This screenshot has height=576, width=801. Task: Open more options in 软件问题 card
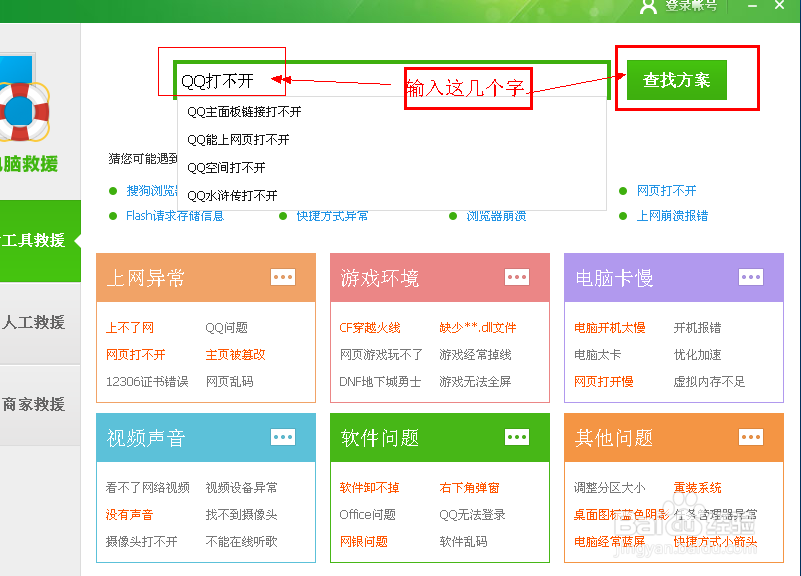point(517,437)
